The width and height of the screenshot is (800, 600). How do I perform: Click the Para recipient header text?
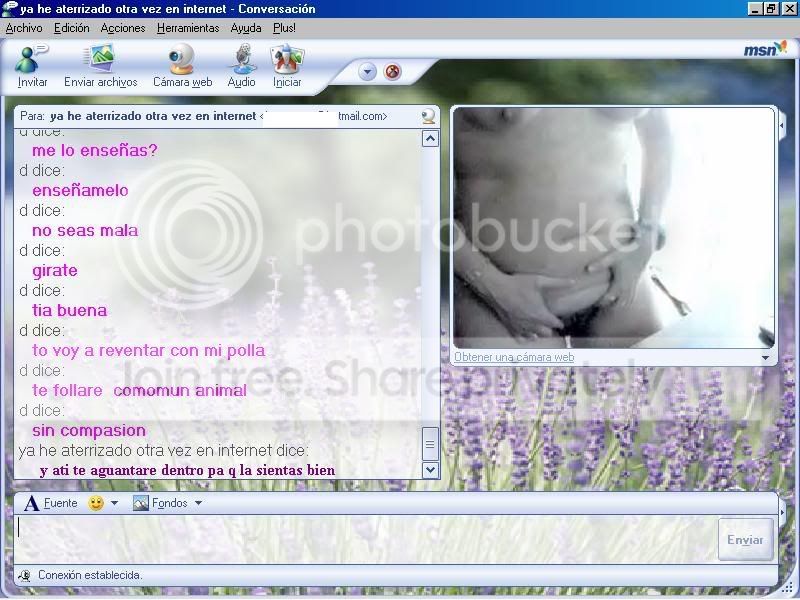(x=204, y=116)
